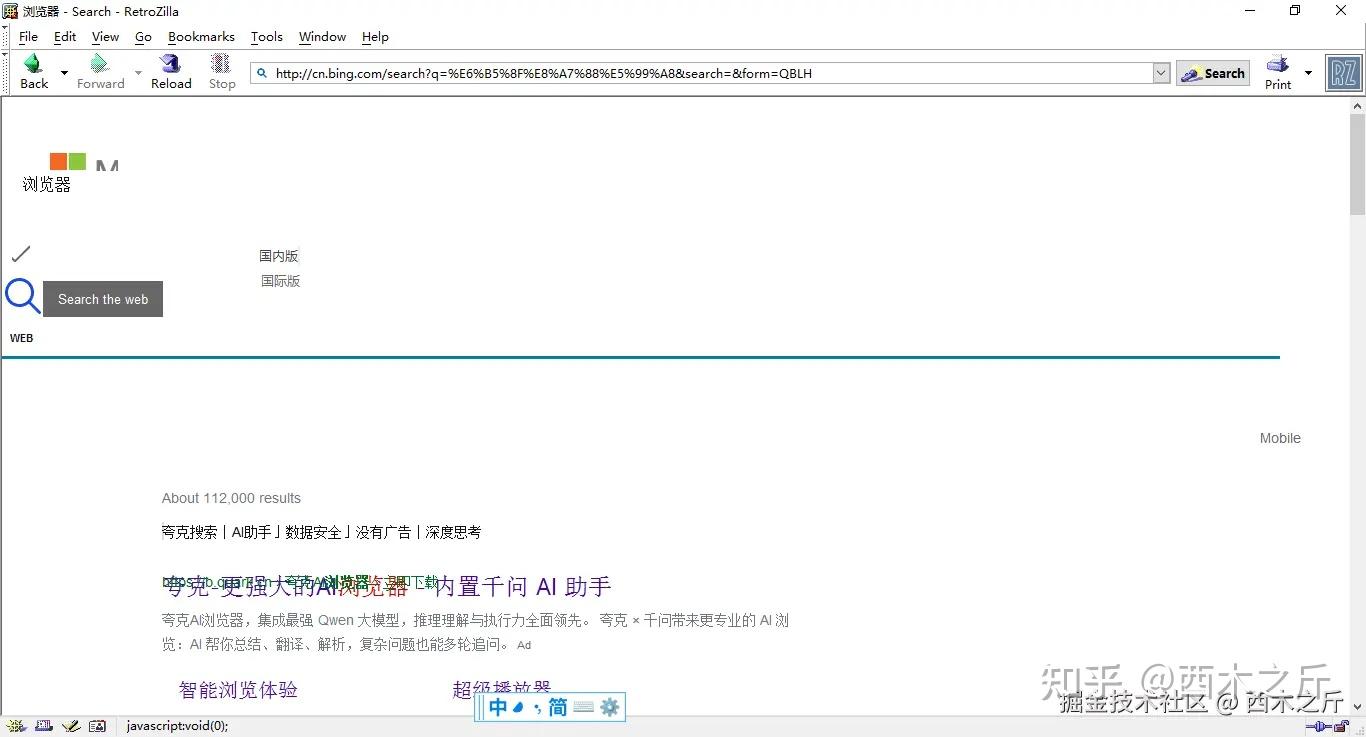Click the scrollbar up arrow
The image size is (1366, 737).
coord(1357,105)
